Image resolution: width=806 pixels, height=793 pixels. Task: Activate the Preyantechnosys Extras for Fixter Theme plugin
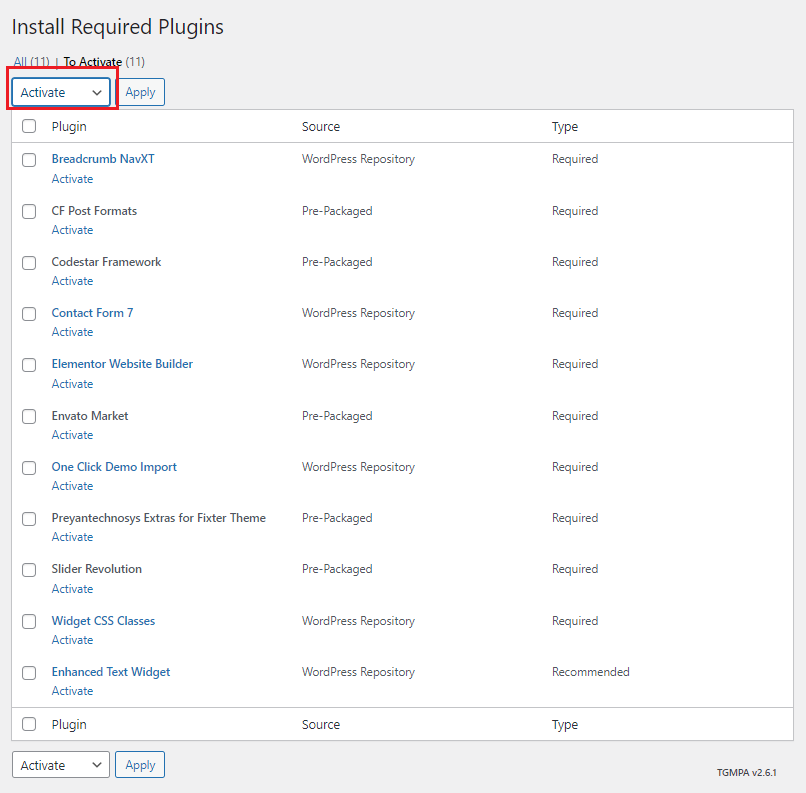[x=72, y=537]
